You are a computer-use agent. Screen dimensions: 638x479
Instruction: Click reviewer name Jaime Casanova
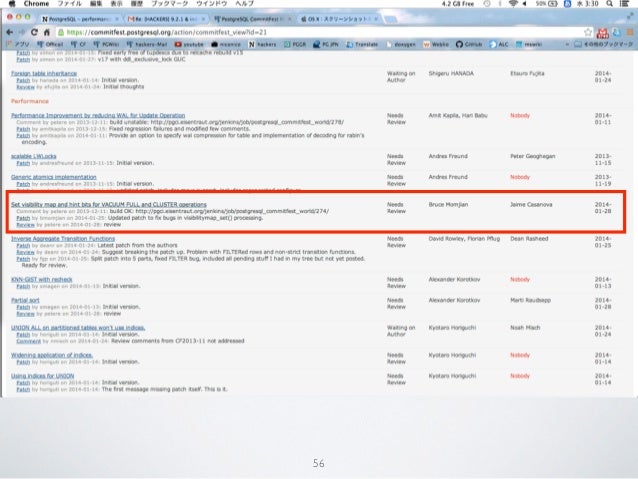pyautogui.click(x=531, y=204)
